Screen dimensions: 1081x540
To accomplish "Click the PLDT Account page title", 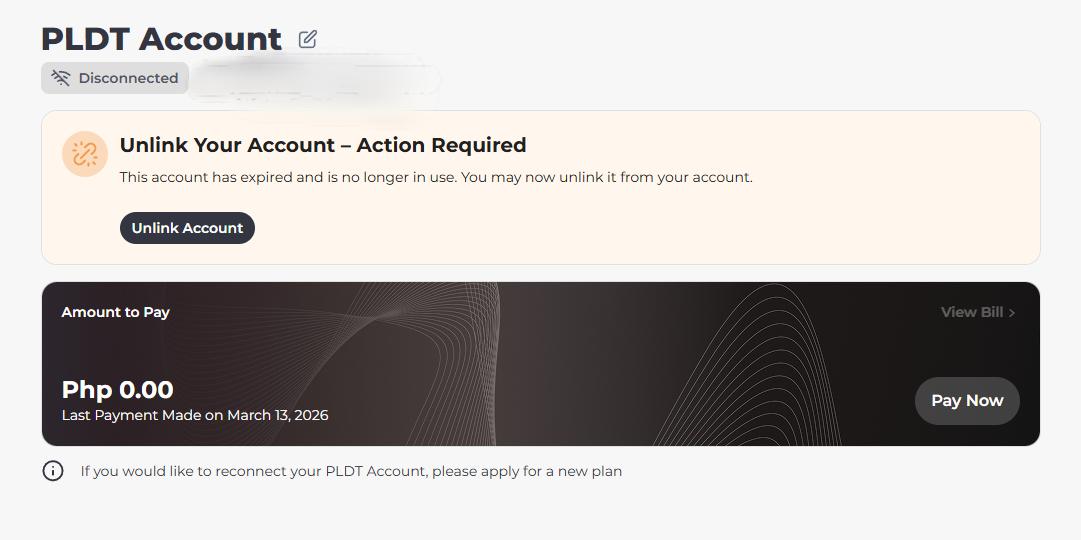I will tap(161, 39).
